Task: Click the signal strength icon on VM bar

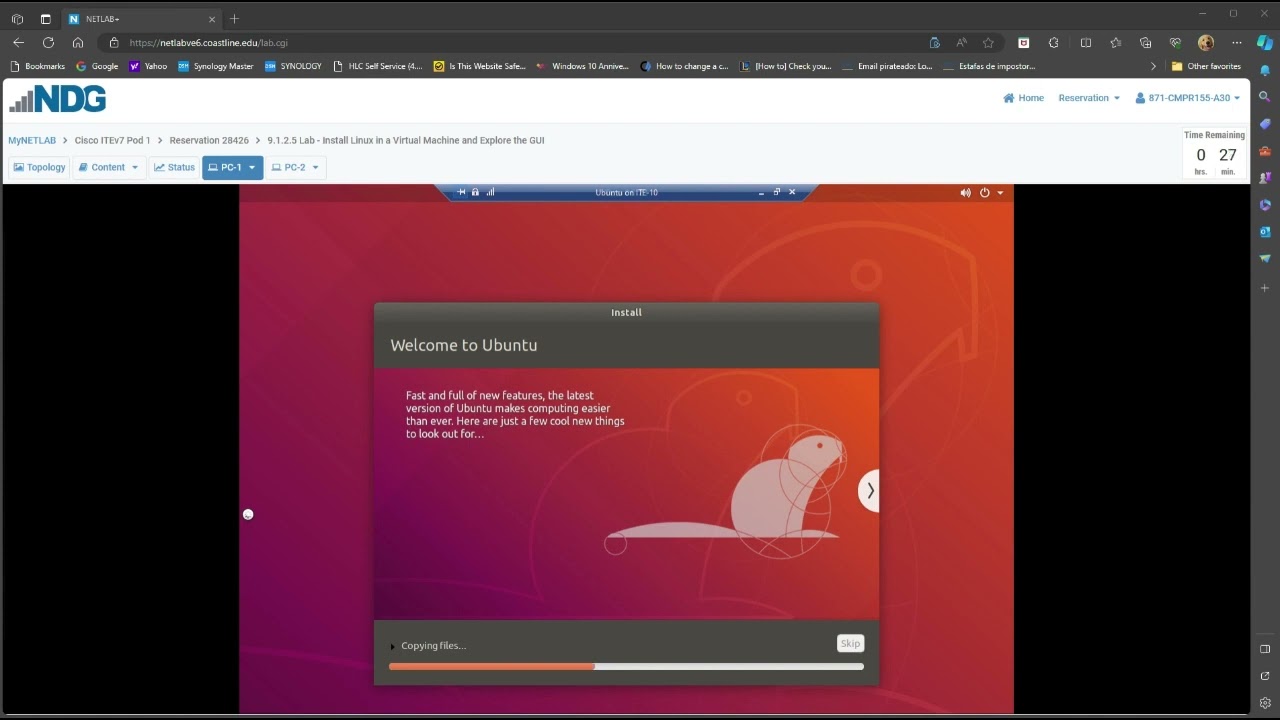Action: [x=490, y=192]
